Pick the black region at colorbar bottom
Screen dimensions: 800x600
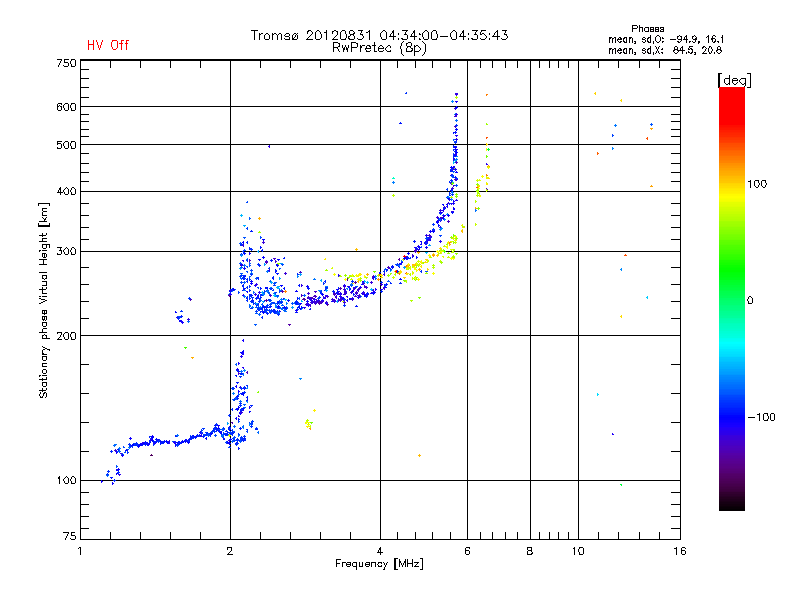pyautogui.click(x=732, y=503)
